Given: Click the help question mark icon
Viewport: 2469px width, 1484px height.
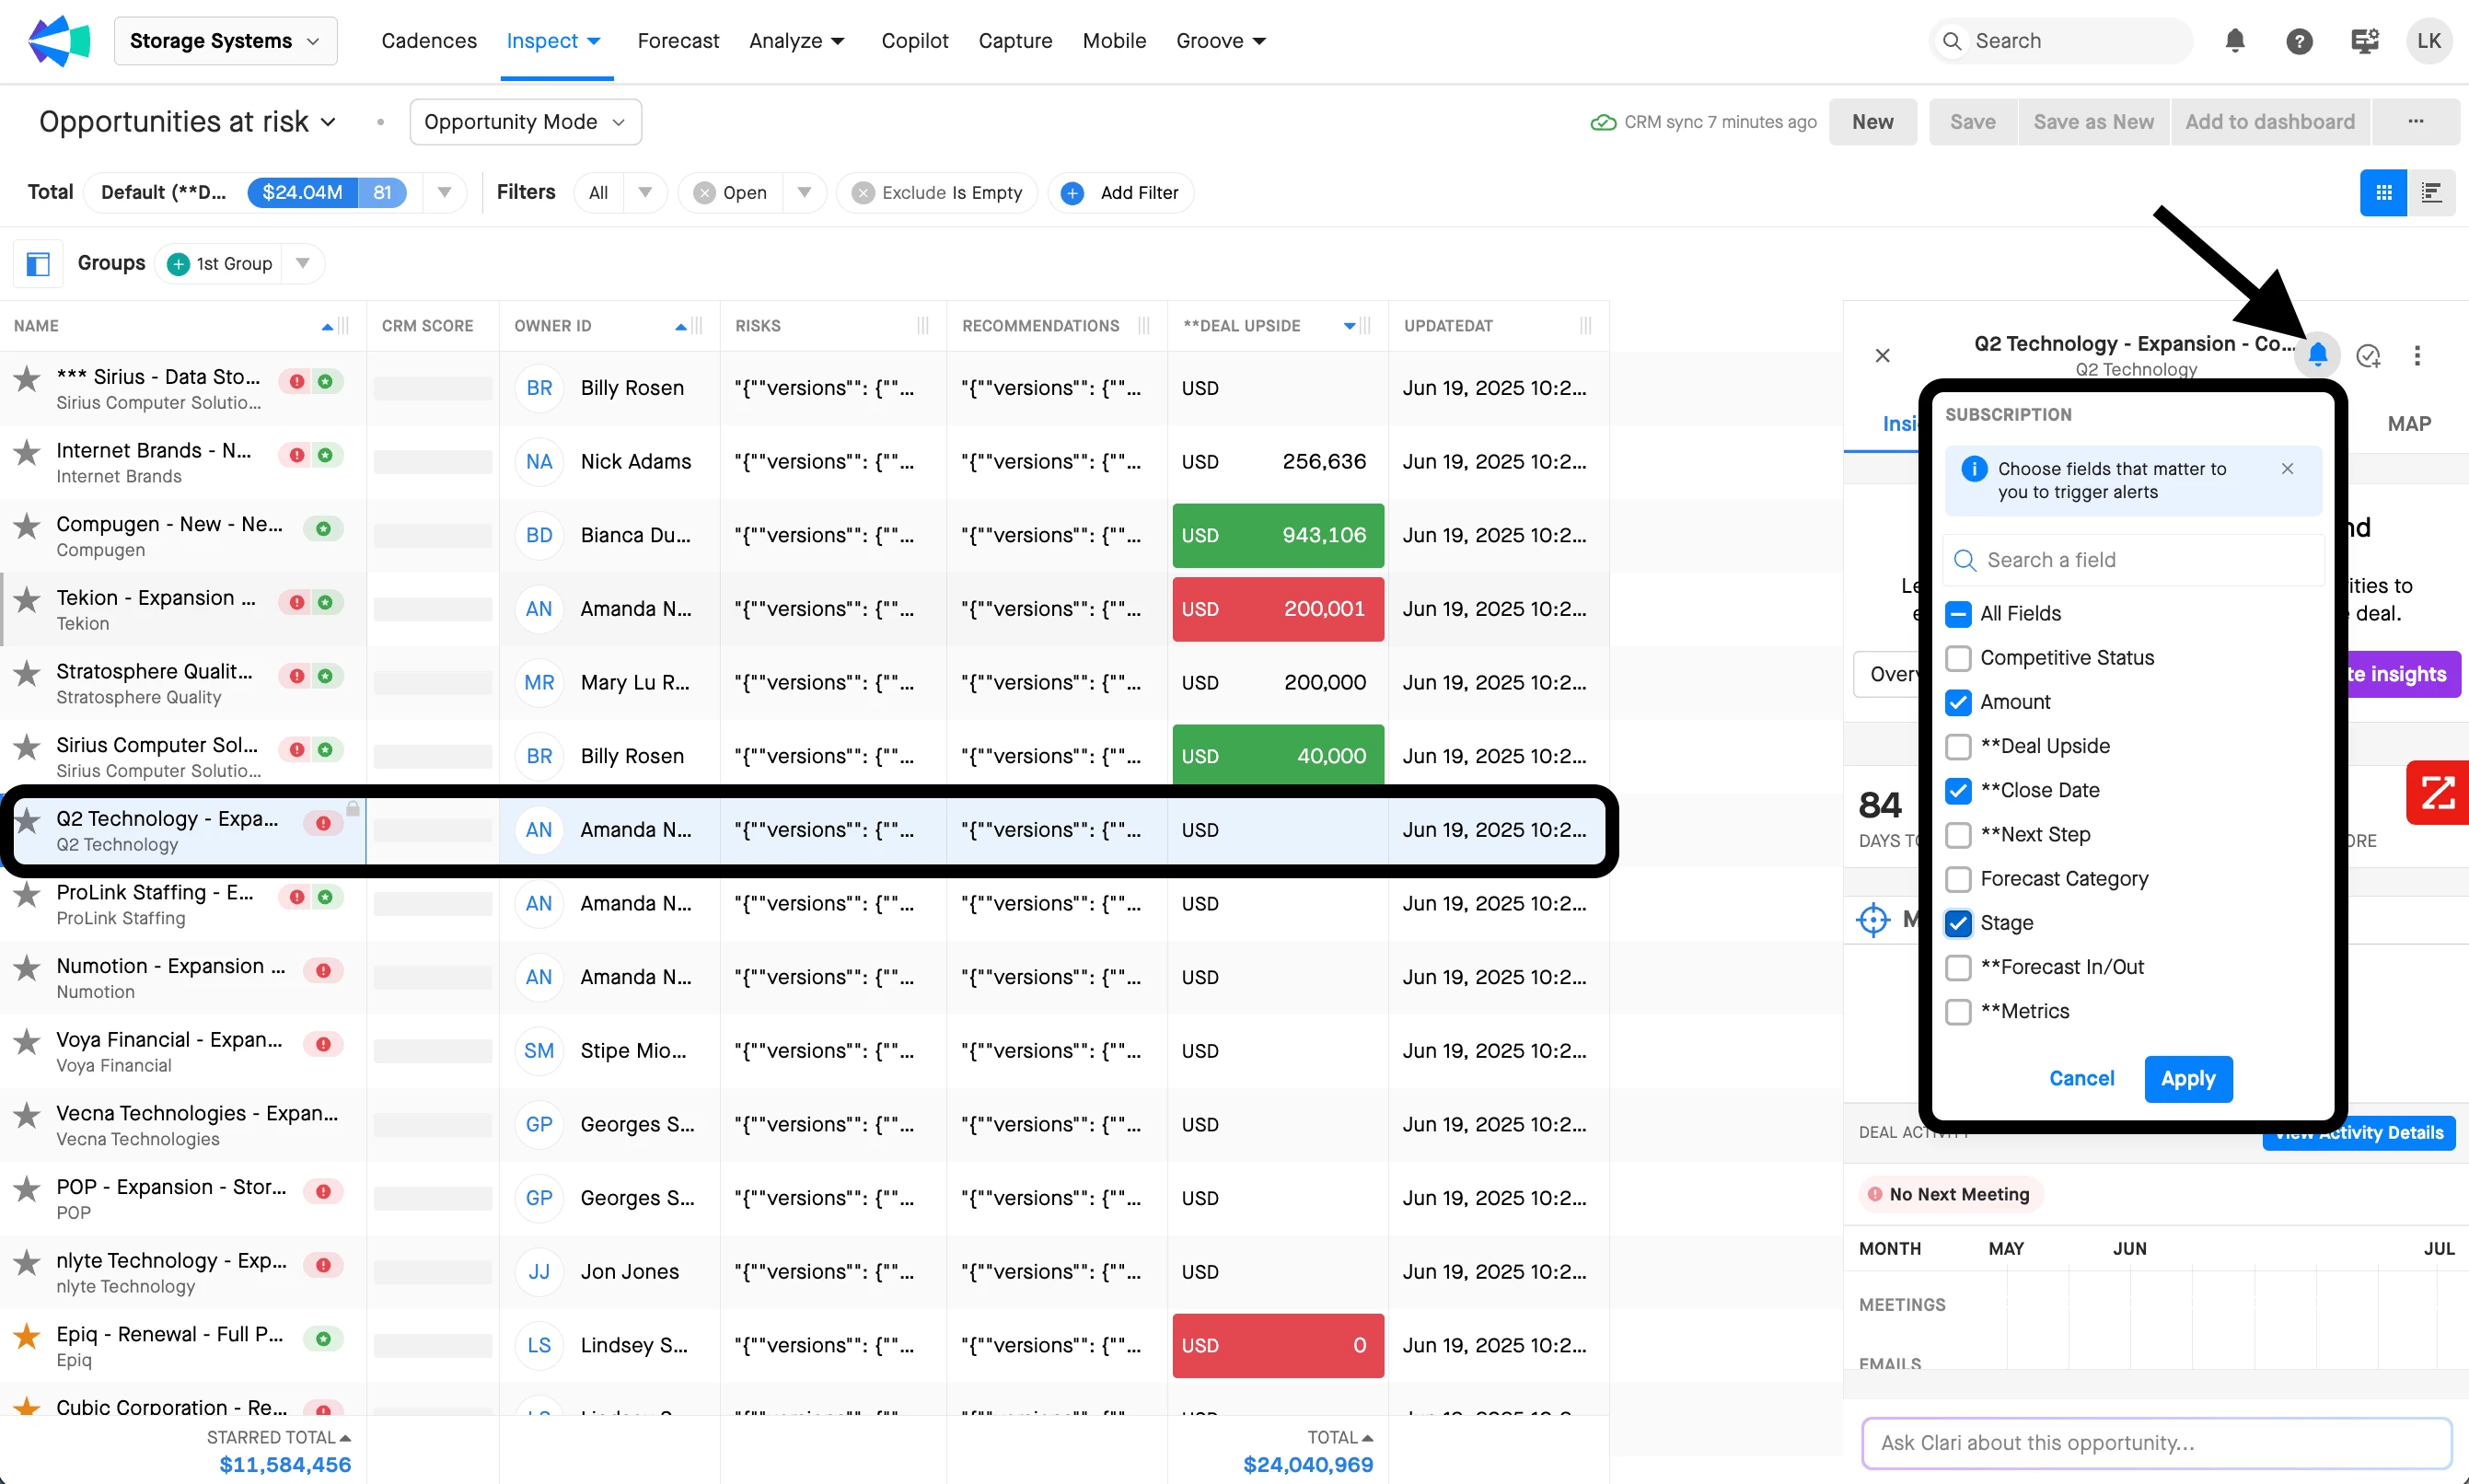Looking at the screenshot, I should (2299, 41).
